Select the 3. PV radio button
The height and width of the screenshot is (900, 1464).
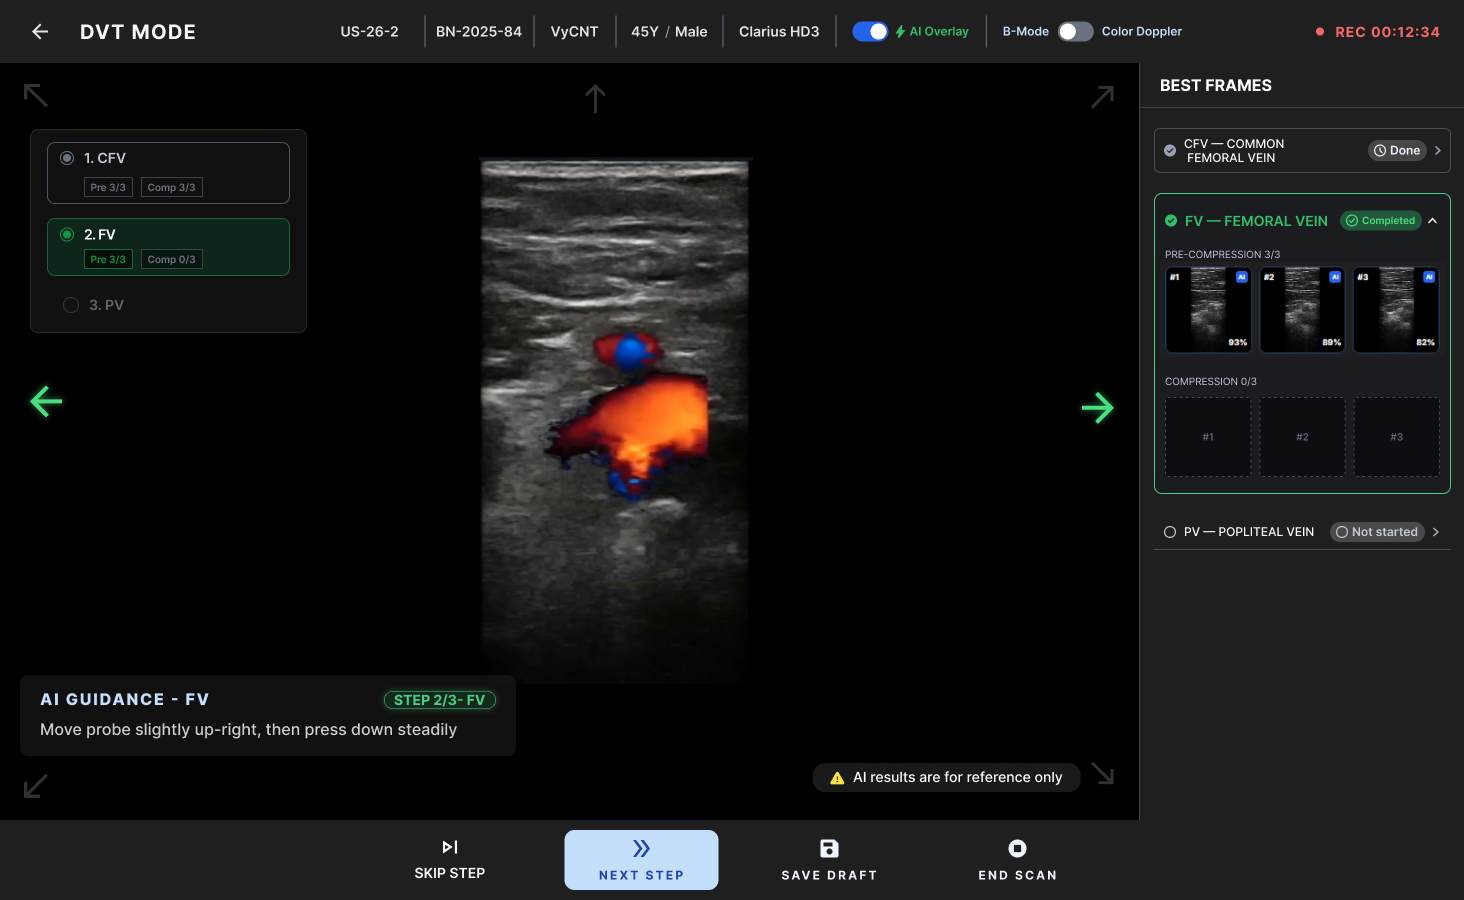pyautogui.click(x=71, y=305)
